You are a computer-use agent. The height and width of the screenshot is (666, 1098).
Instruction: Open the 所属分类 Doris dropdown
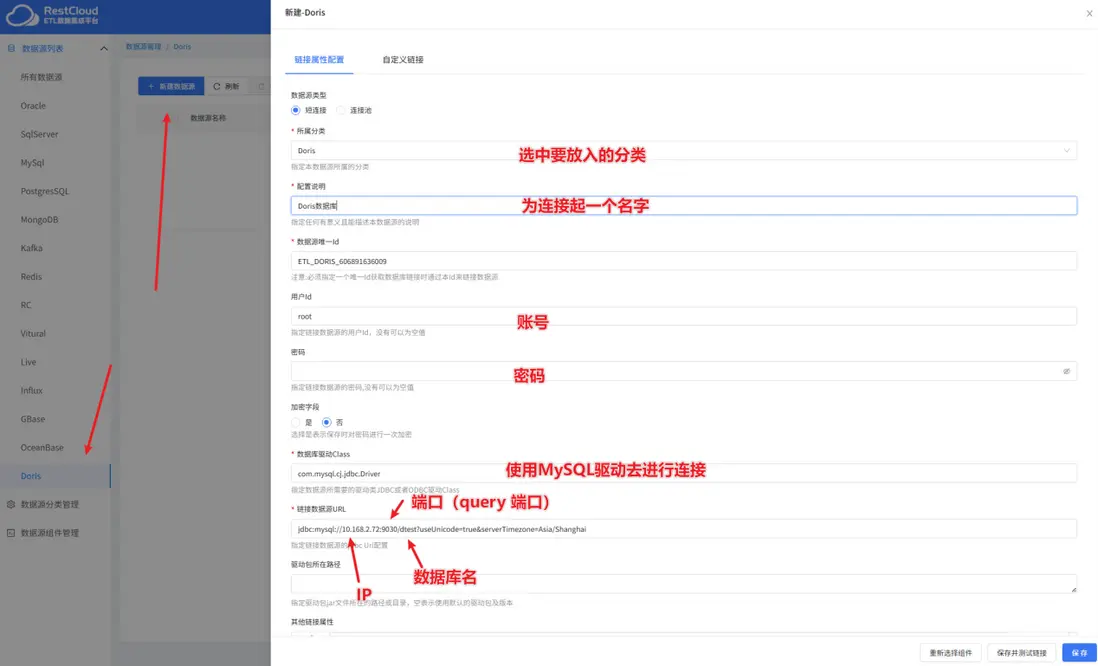(683, 151)
